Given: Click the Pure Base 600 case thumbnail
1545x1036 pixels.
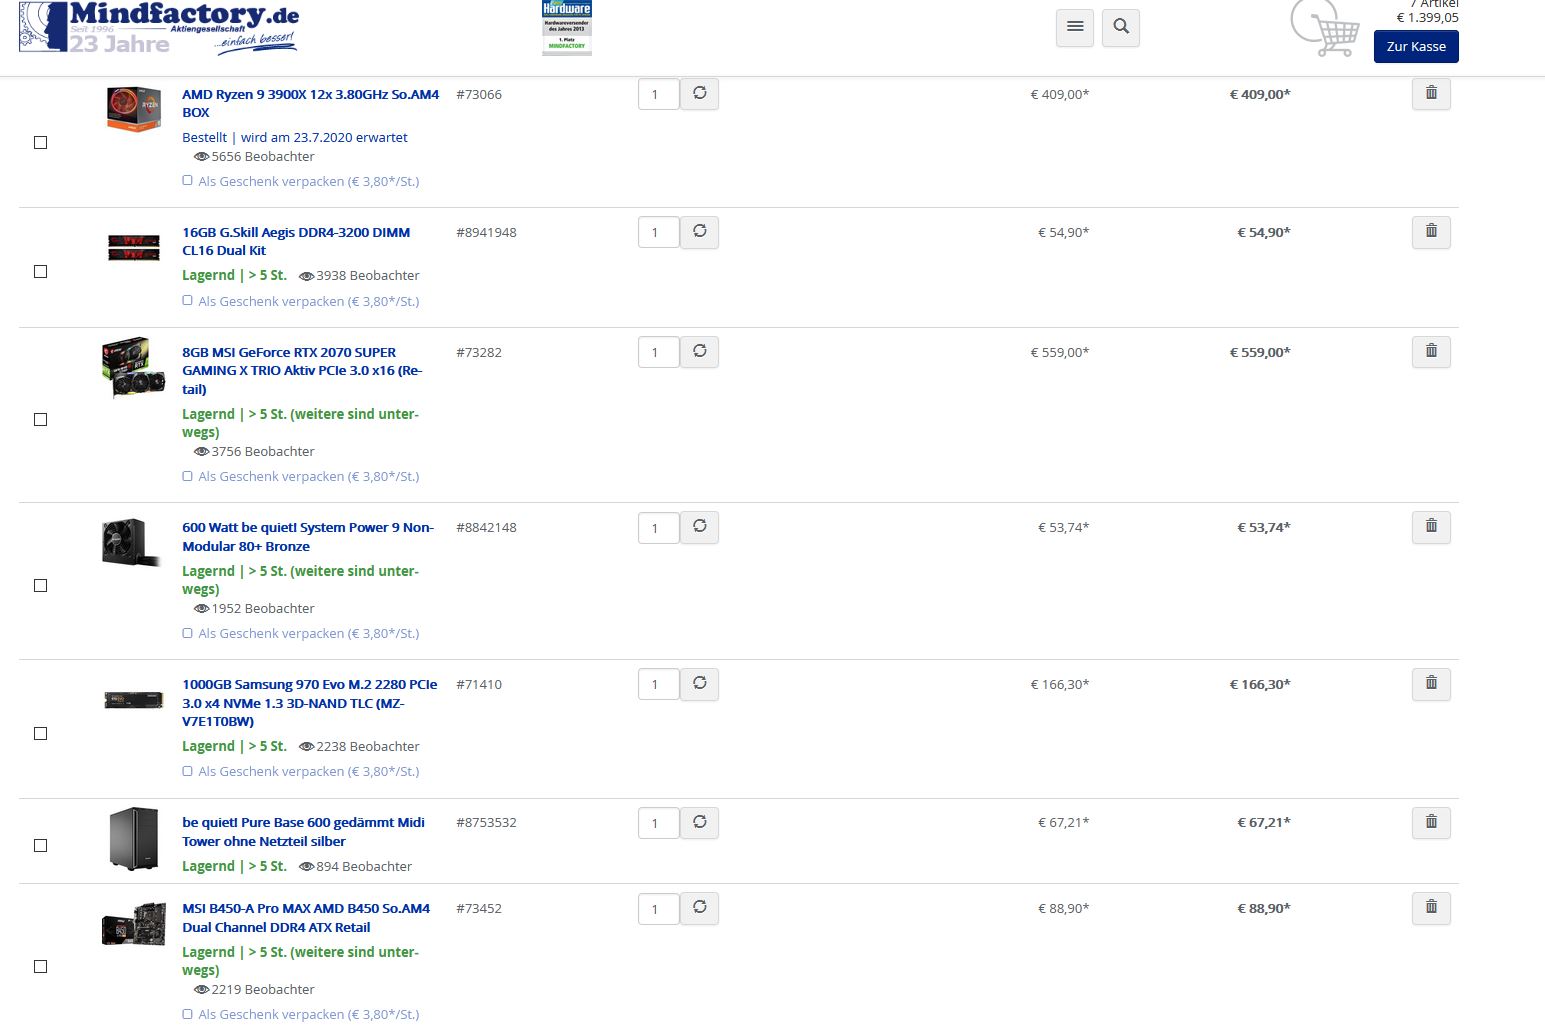Looking at the screenshot, I should [x=134, y=838].
